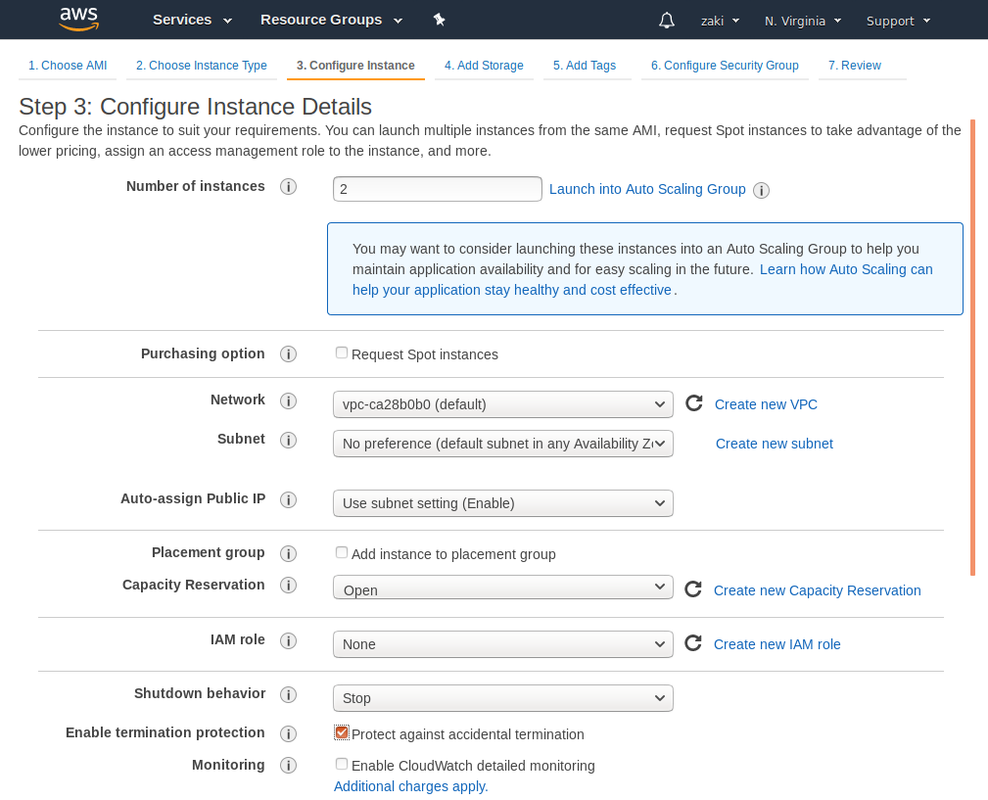Refresh the IAM role list
Viewport: 988px width, 800px height.
tap(693, 643)
